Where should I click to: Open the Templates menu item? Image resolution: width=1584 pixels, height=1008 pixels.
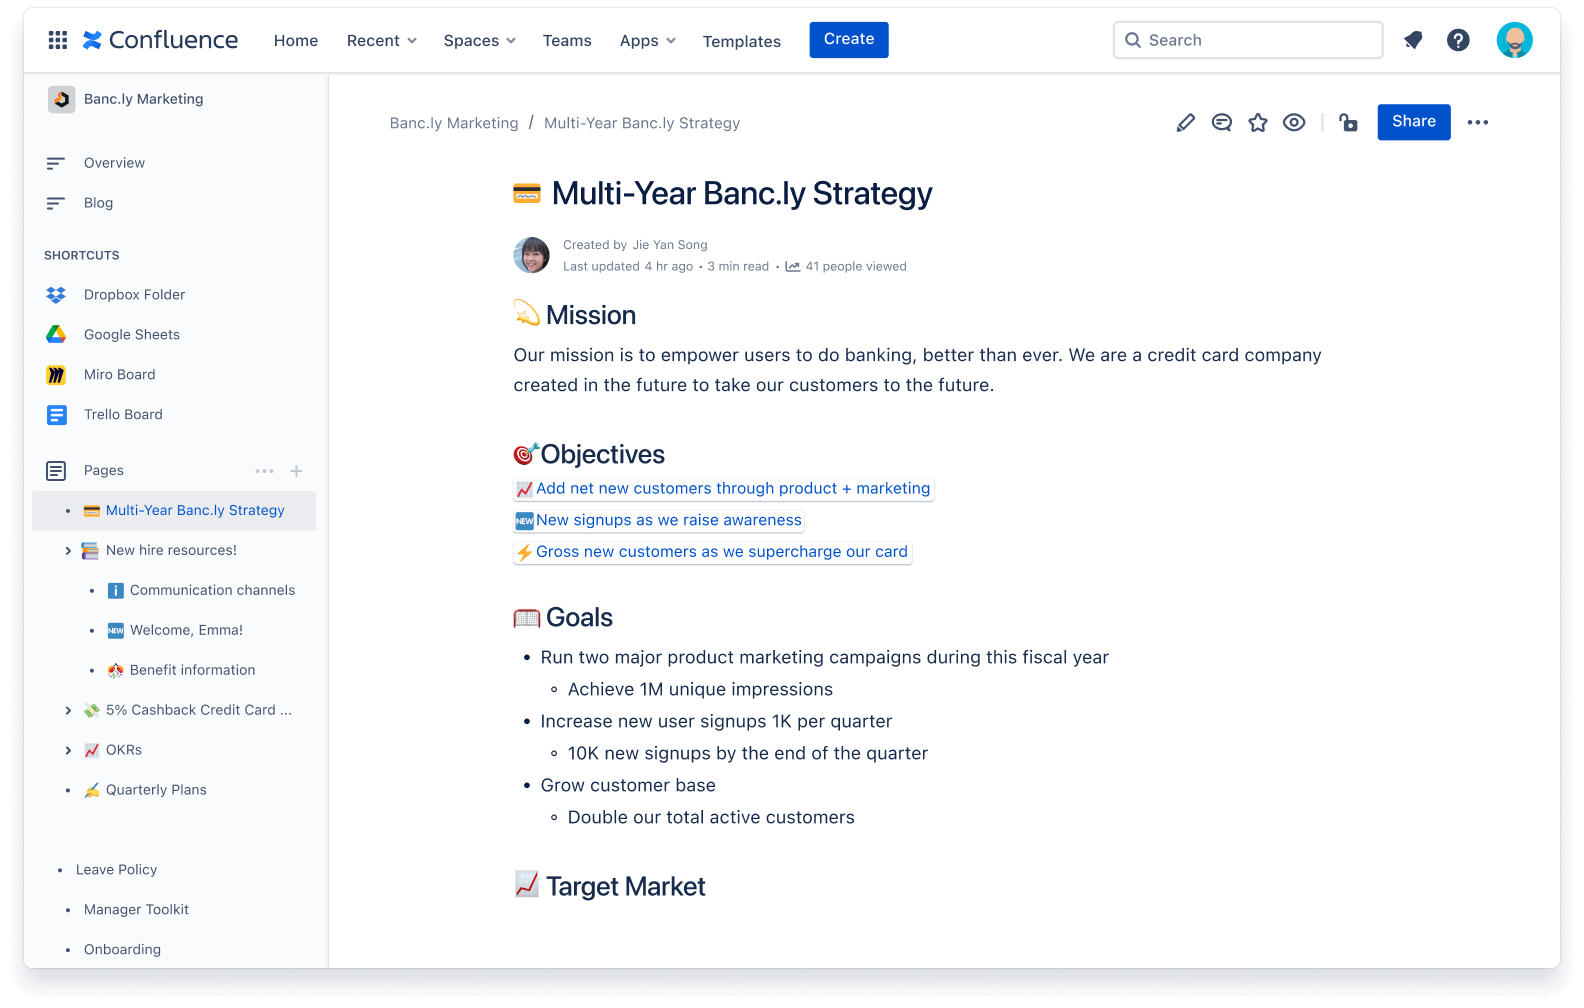coord(742,41)
